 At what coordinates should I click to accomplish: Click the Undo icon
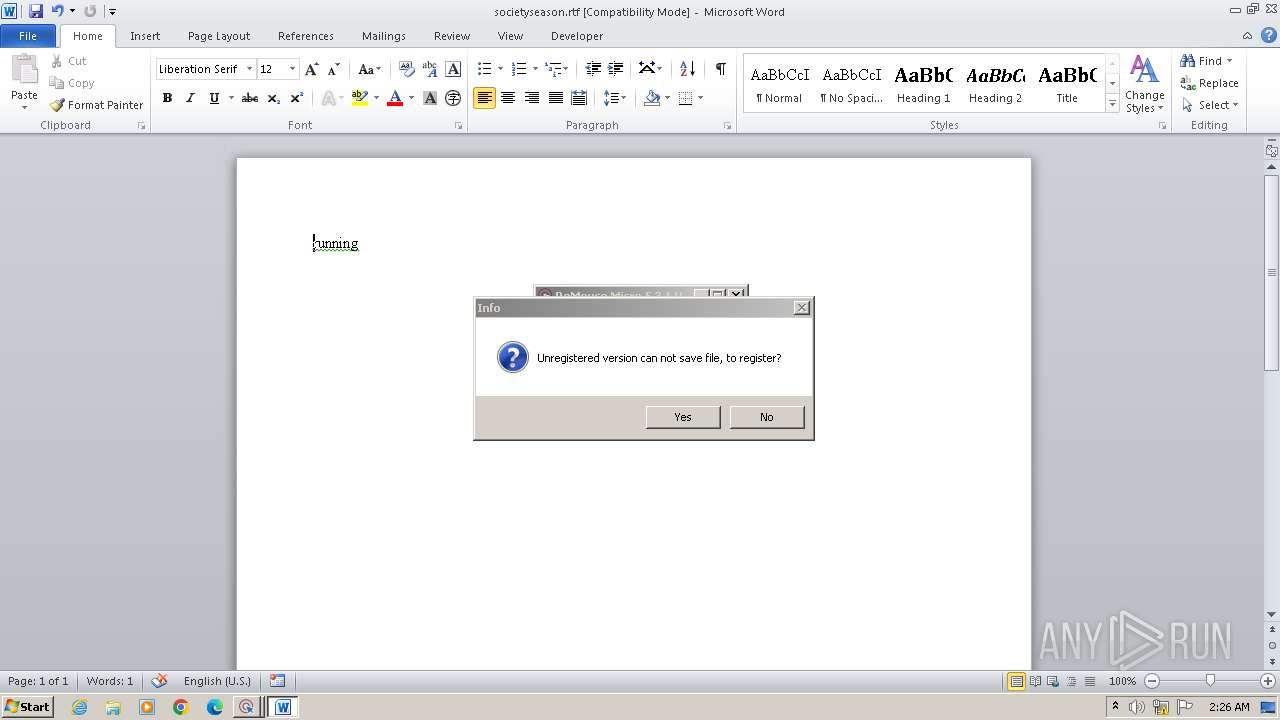(57, 11)
